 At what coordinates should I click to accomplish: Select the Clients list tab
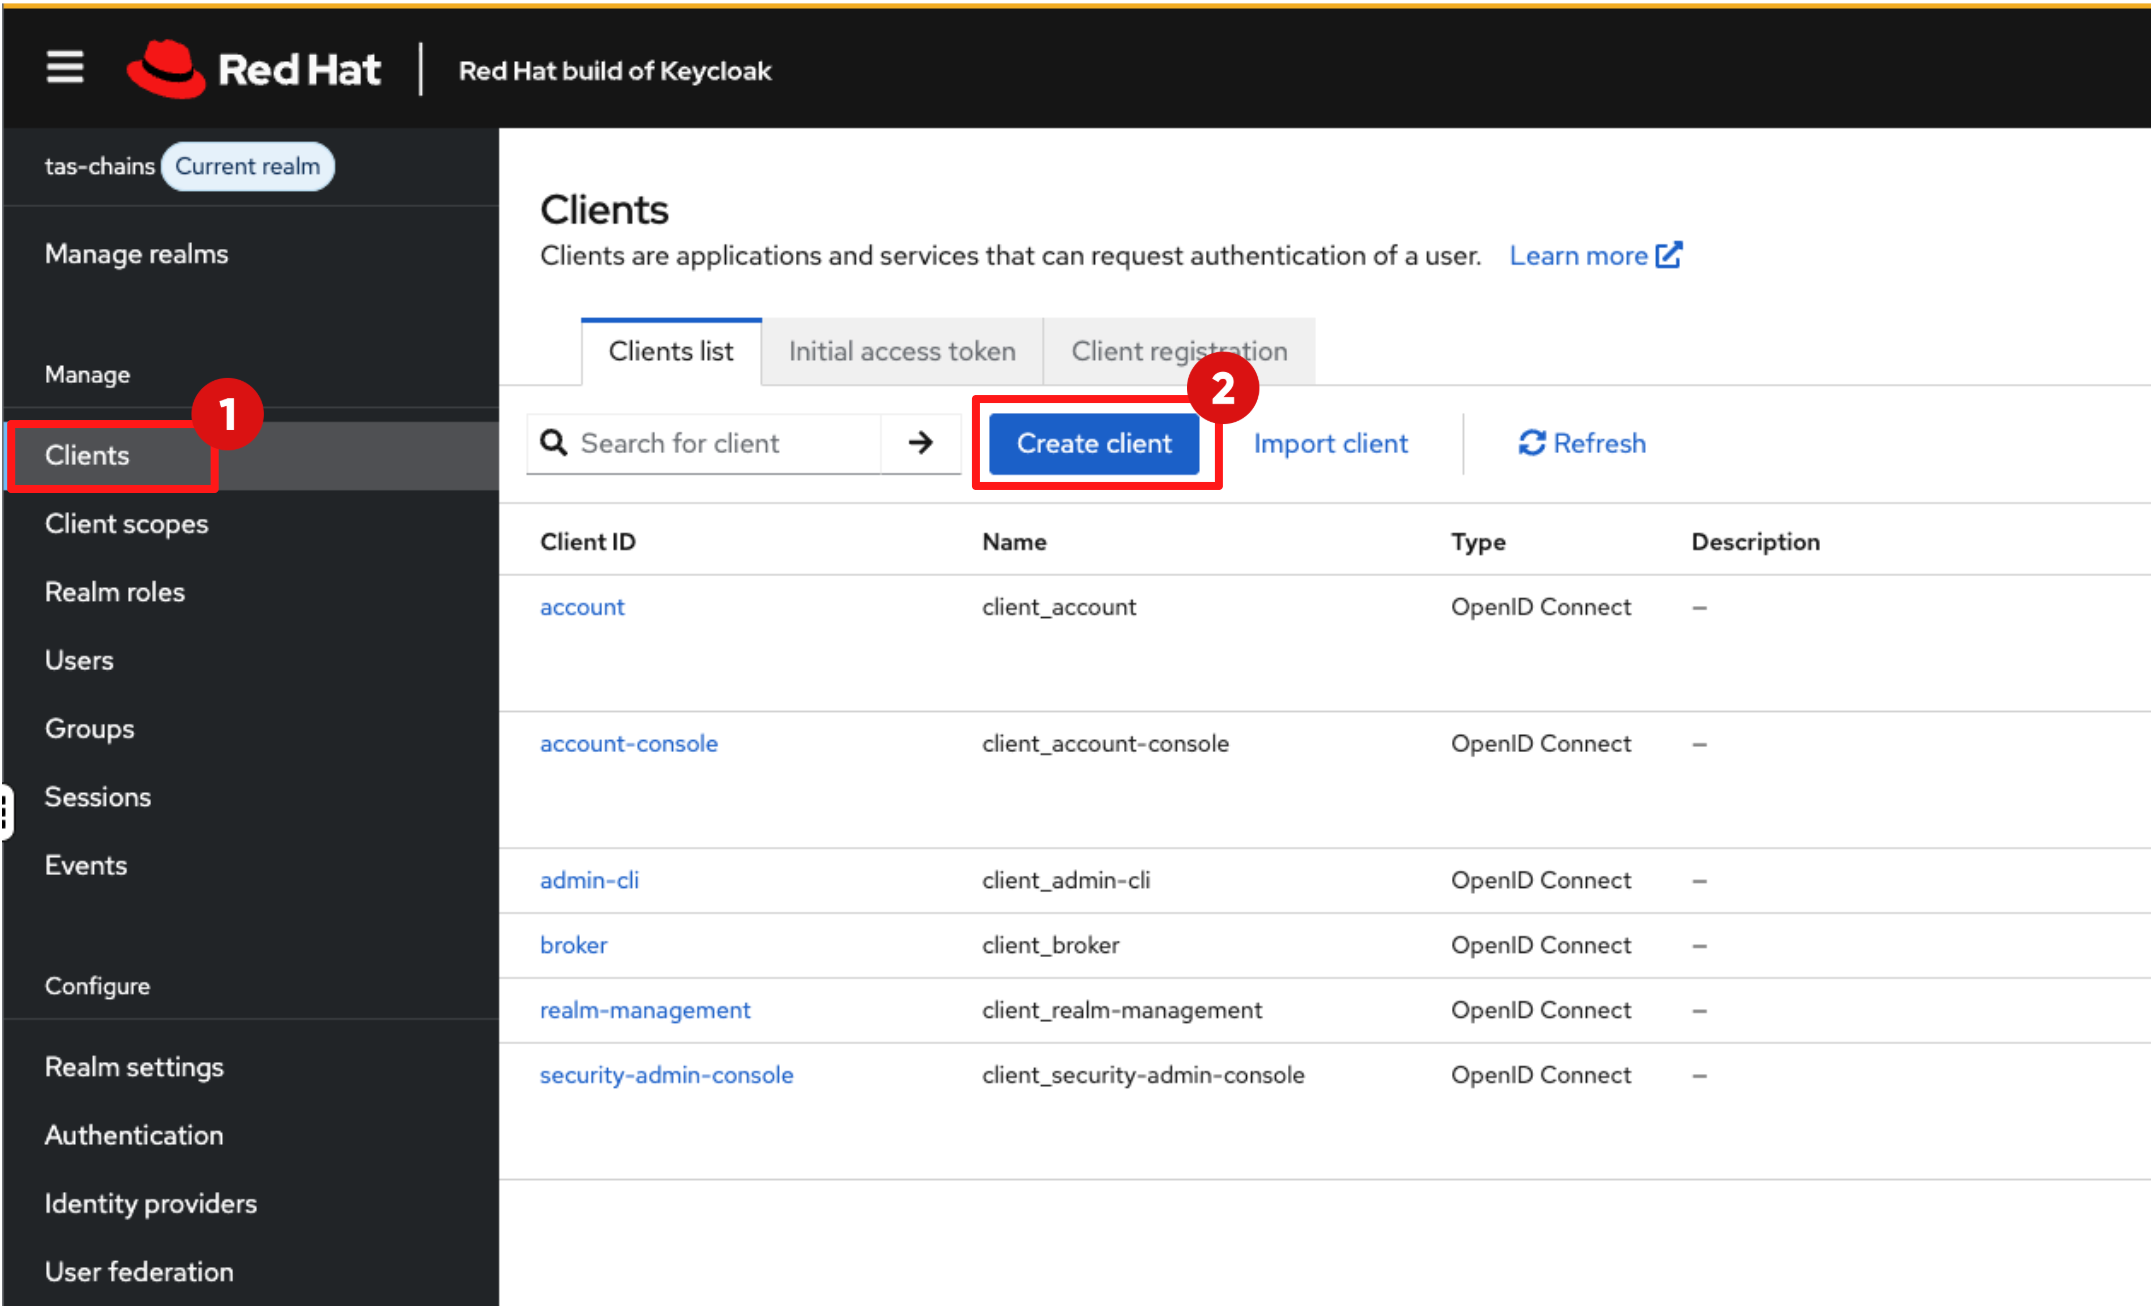670,352
